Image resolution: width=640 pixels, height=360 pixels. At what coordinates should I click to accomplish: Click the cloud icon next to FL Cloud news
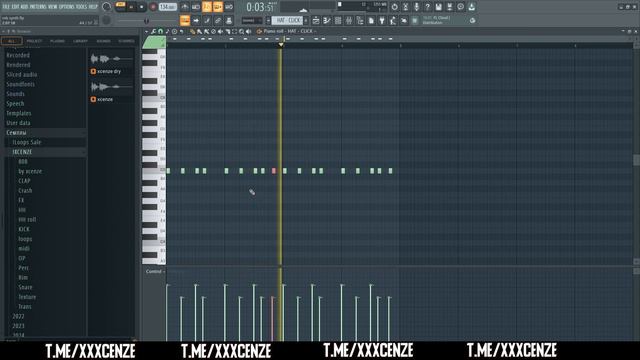[x=472, y=20]
